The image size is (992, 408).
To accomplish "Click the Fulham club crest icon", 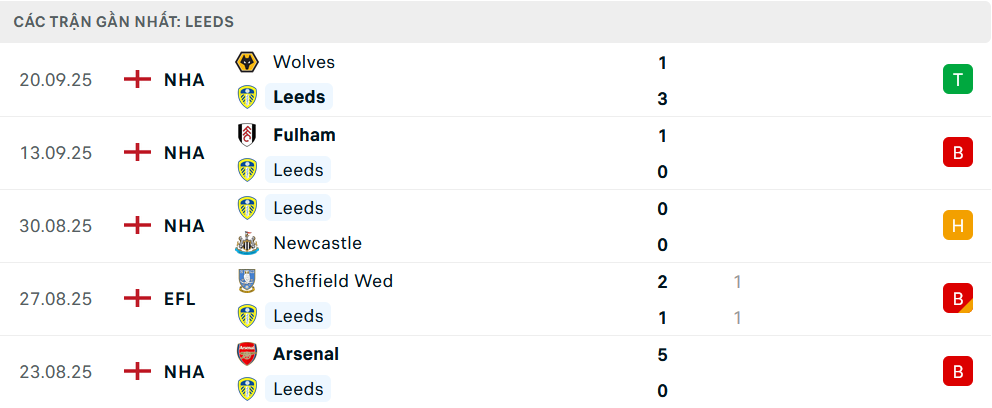I will tap(246, 135).
